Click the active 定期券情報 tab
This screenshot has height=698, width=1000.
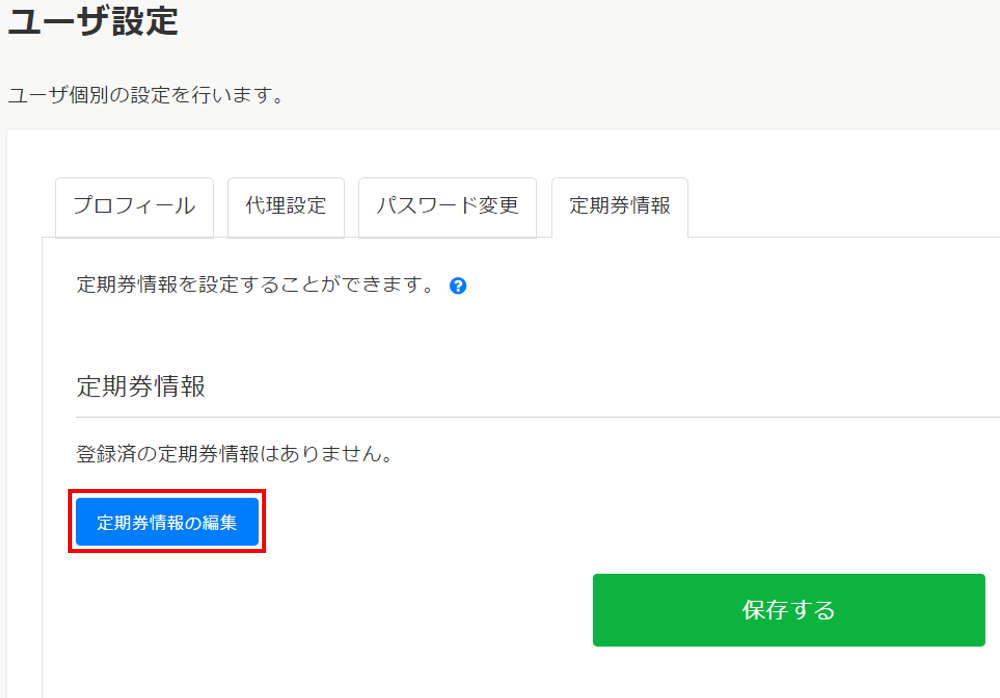pyautogui.click(x=619, y=207)
